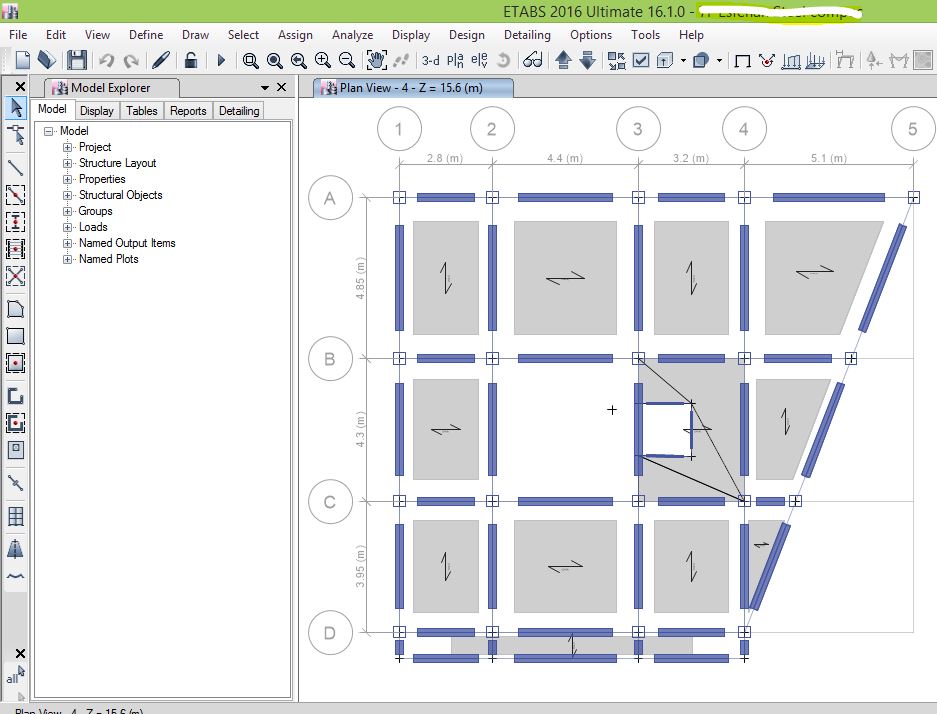Click the Zoom Out magnifier icon
This screenshot has width=937, height=714.
click(347, 60)
